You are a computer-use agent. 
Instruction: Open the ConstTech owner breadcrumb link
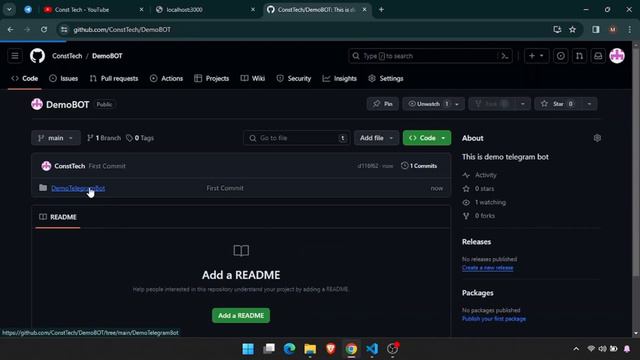[67, 56]
